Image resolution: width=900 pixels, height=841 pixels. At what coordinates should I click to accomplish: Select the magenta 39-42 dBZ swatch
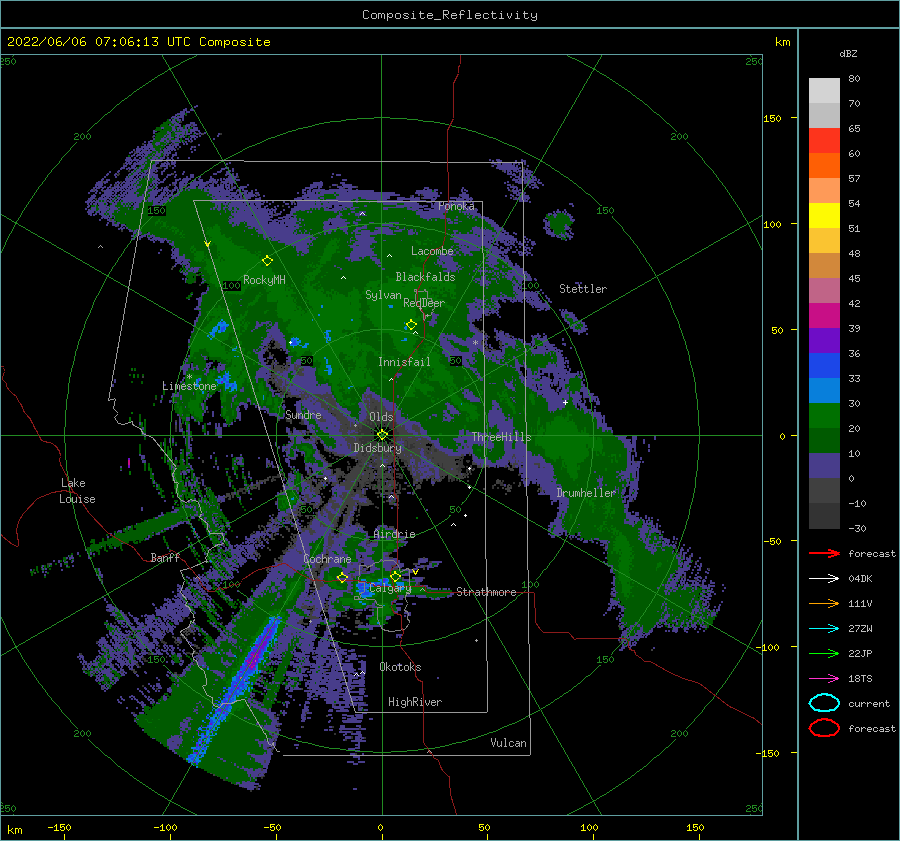[824, 315]
